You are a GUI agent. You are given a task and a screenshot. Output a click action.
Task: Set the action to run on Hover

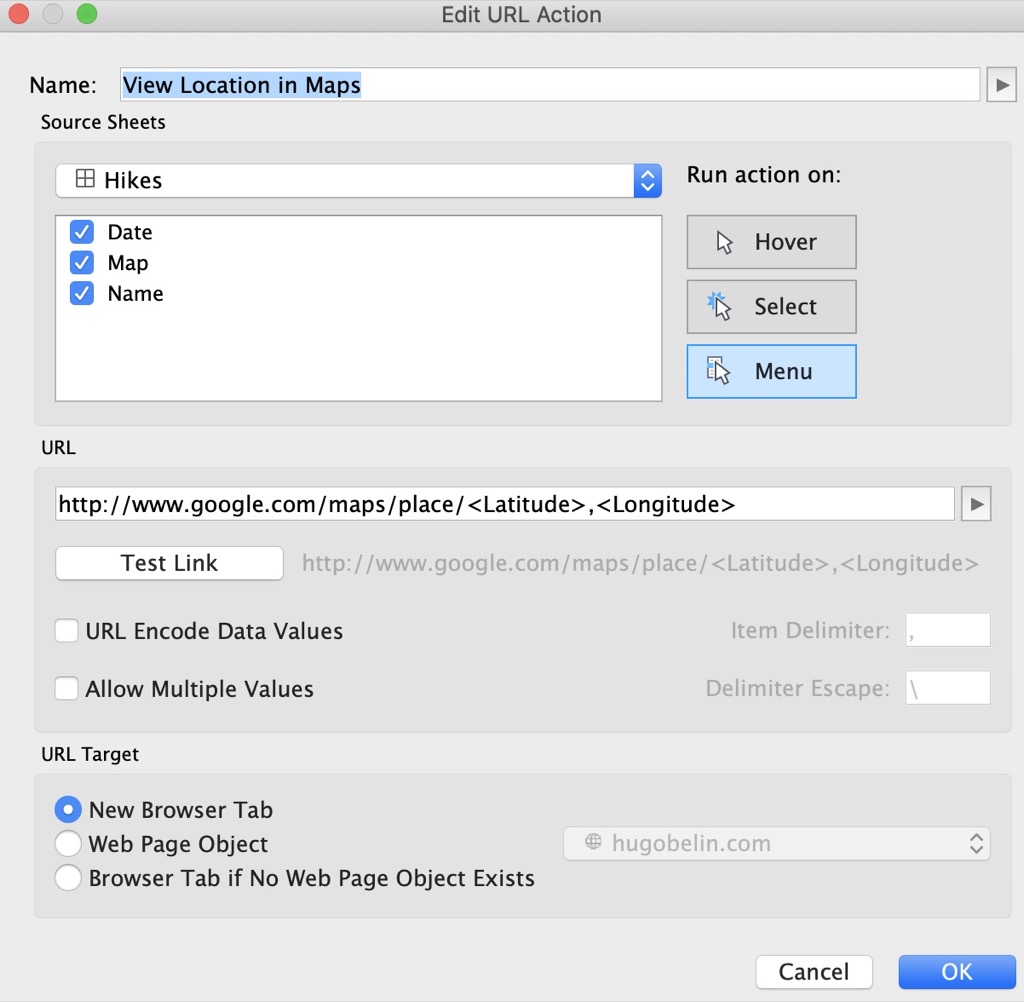[770, 242]
